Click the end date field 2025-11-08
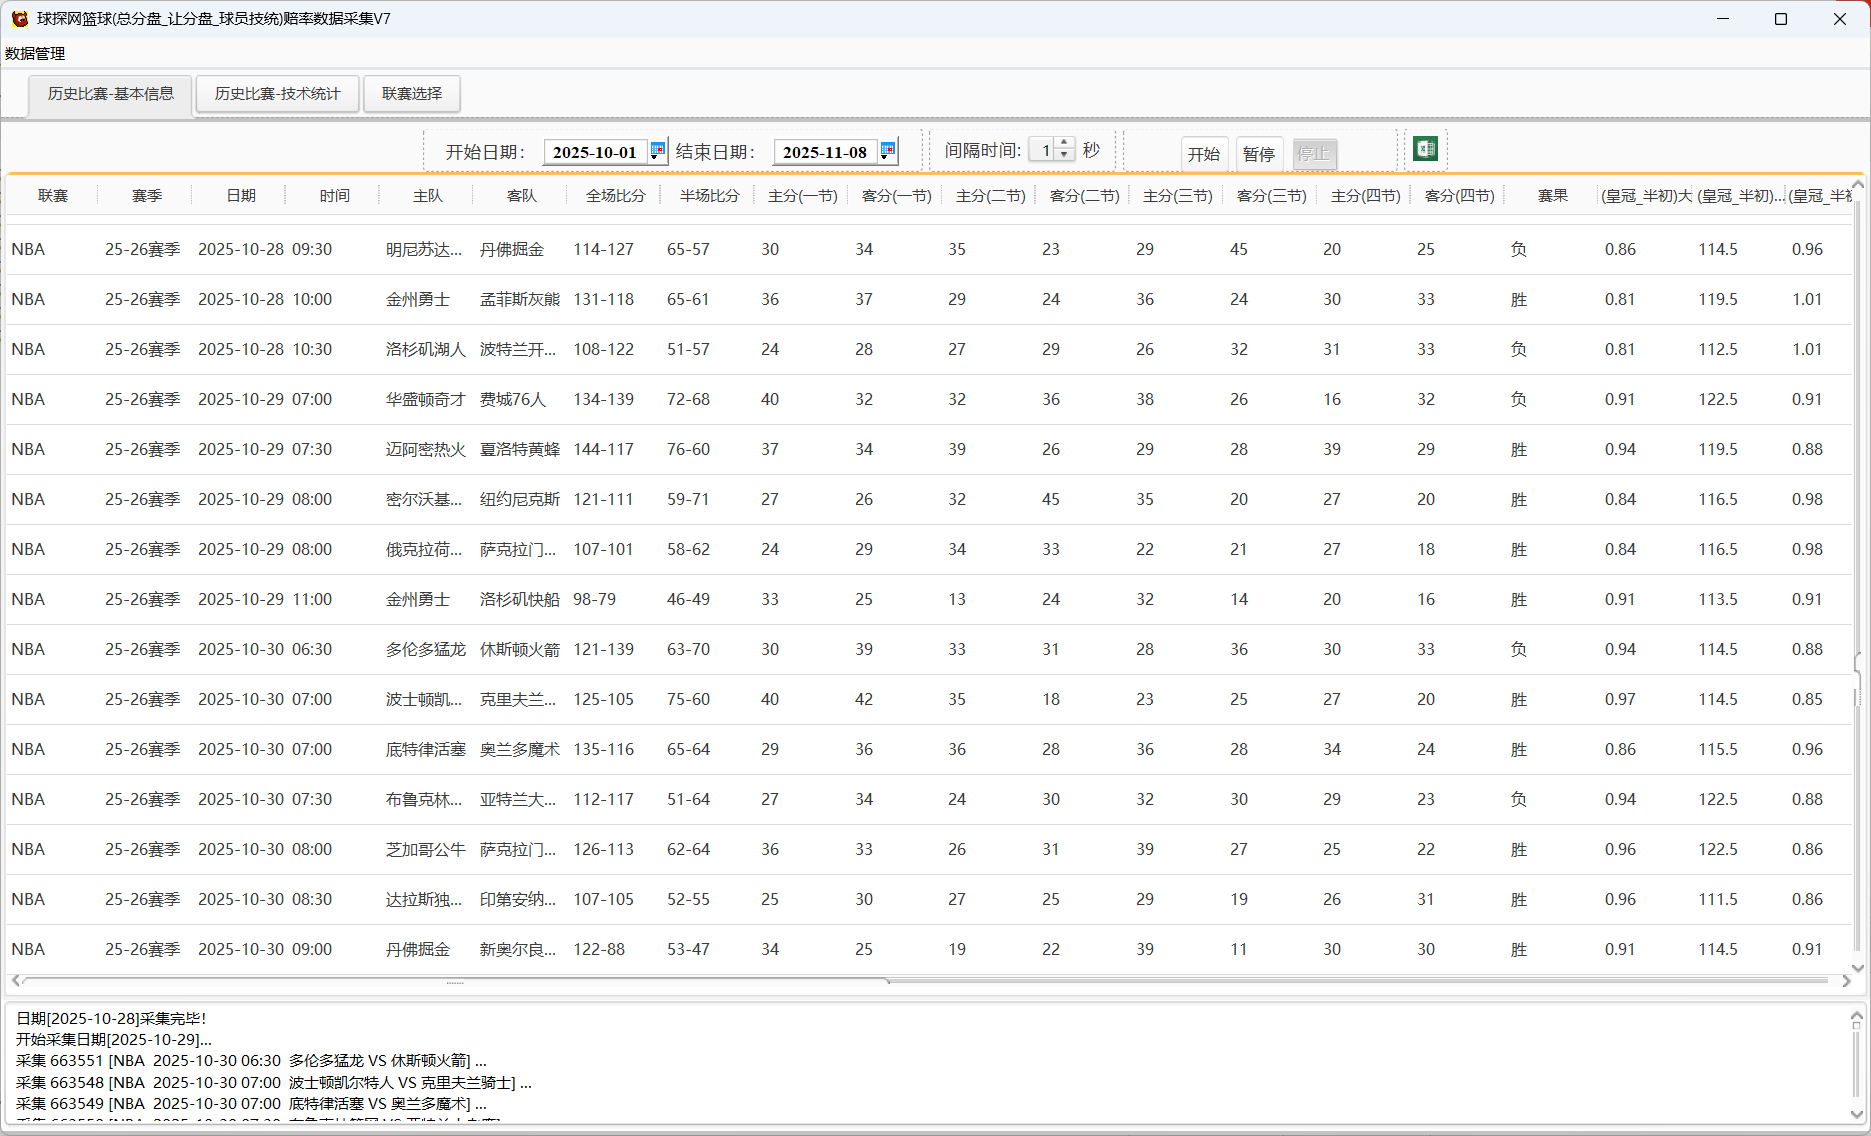This screenshot has height=1136, width=1871. pyautogui.click(x=825, y=152)
